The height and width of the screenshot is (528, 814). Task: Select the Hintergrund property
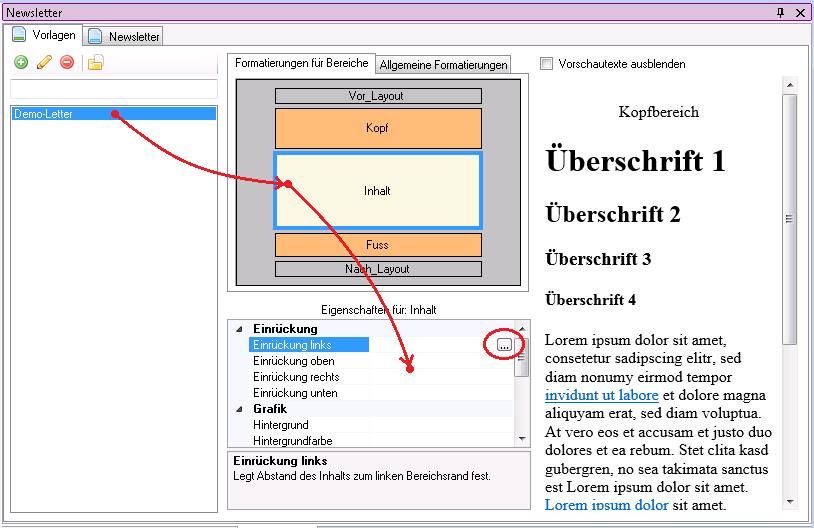280,425
